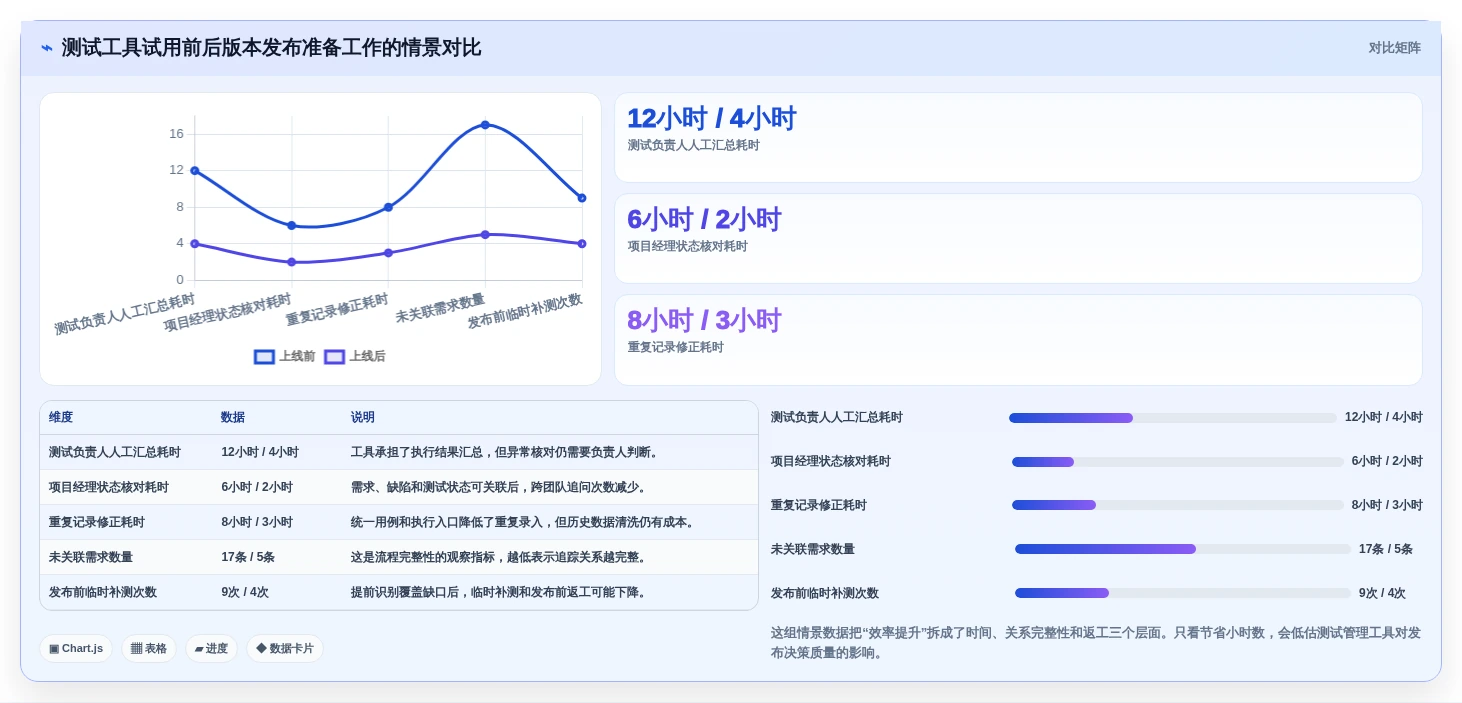Click the 上线前 point at 测试负责人人工汇总耗时
This screenshot has height=703, width=1462.
[195, 171]
